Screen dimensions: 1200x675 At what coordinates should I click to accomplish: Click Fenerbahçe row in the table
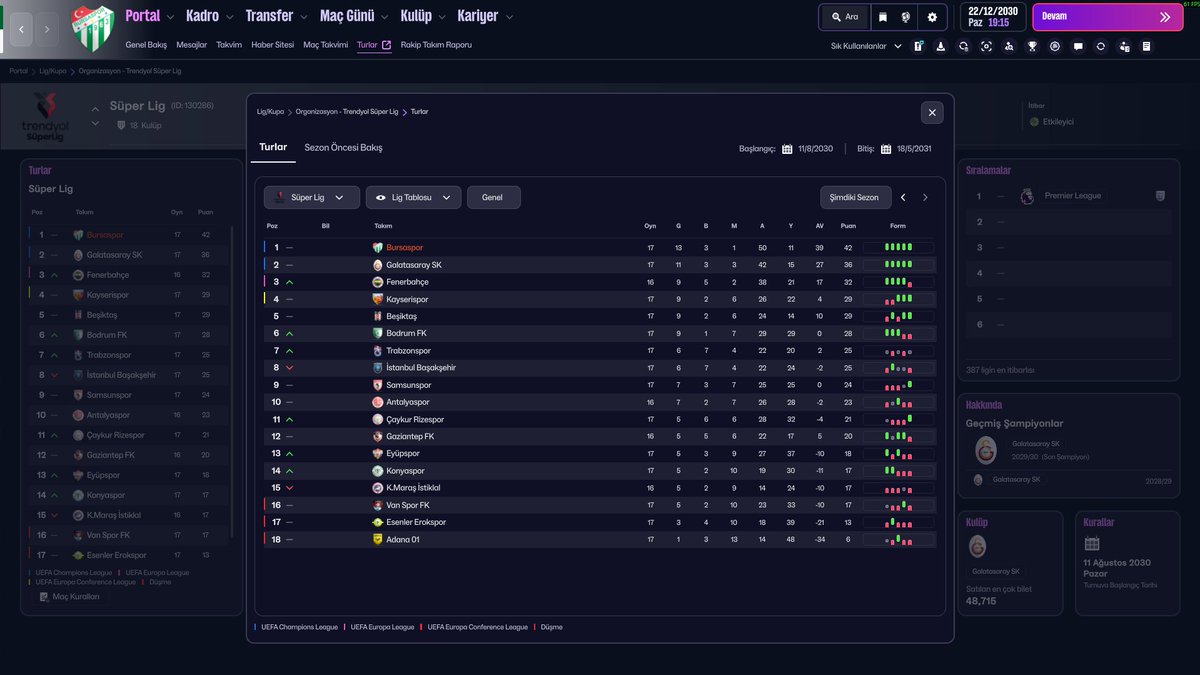point(600,282)
